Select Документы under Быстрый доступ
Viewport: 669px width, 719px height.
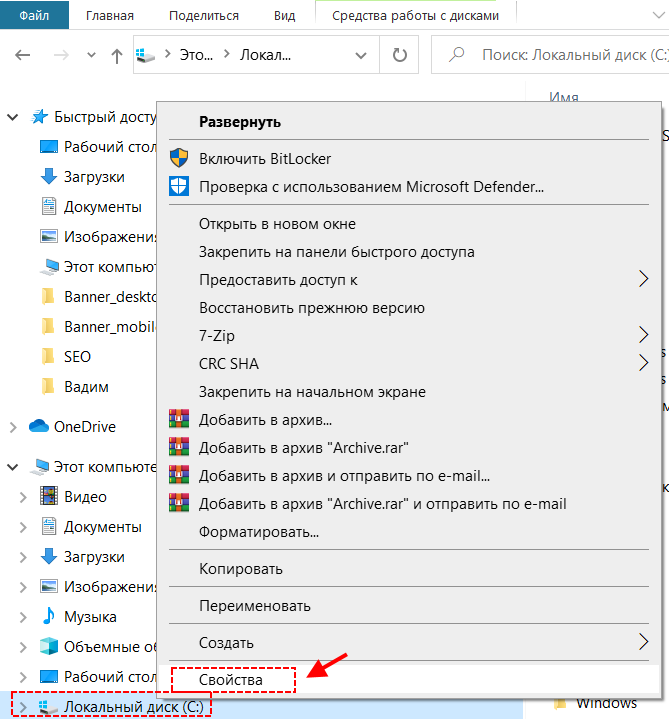(102, 207)
